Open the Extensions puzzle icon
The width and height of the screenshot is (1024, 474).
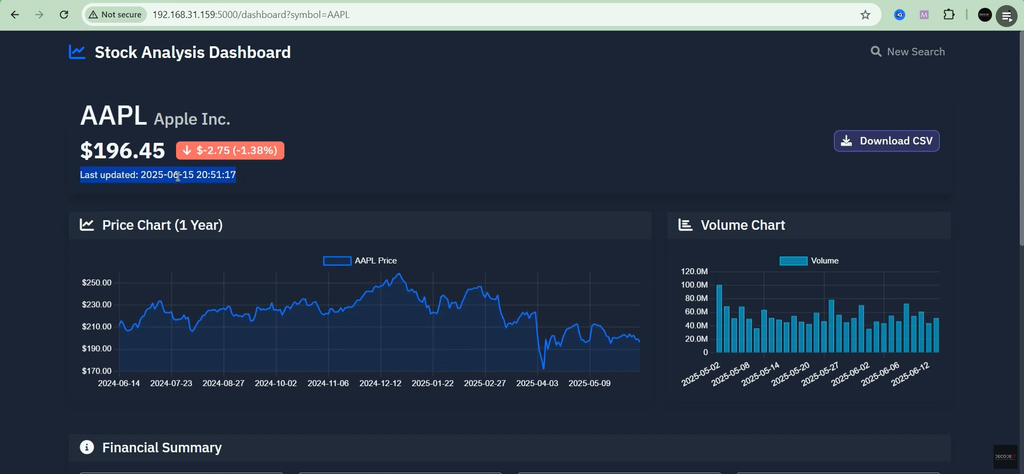949,14
